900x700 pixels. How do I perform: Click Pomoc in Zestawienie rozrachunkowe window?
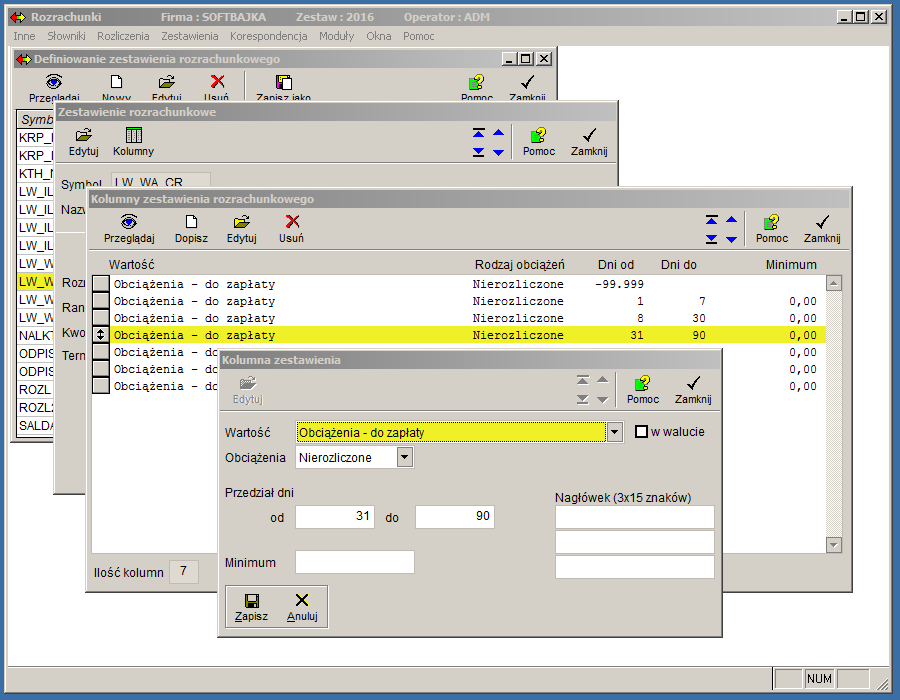[538, 142]
